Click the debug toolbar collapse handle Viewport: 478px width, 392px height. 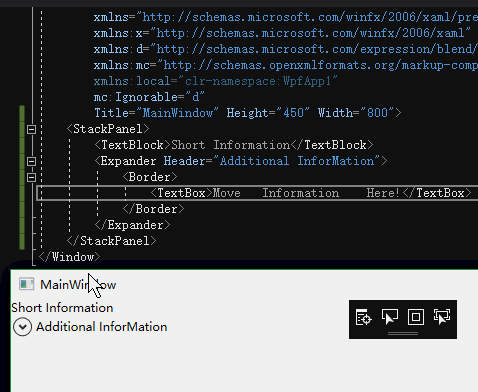click(x=403, y=333)
